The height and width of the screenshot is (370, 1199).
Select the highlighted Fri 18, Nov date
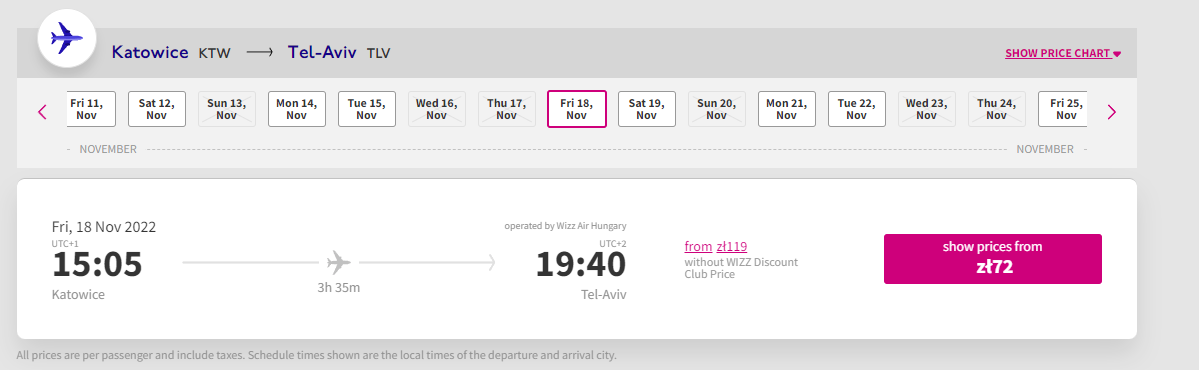pos(577,109)
